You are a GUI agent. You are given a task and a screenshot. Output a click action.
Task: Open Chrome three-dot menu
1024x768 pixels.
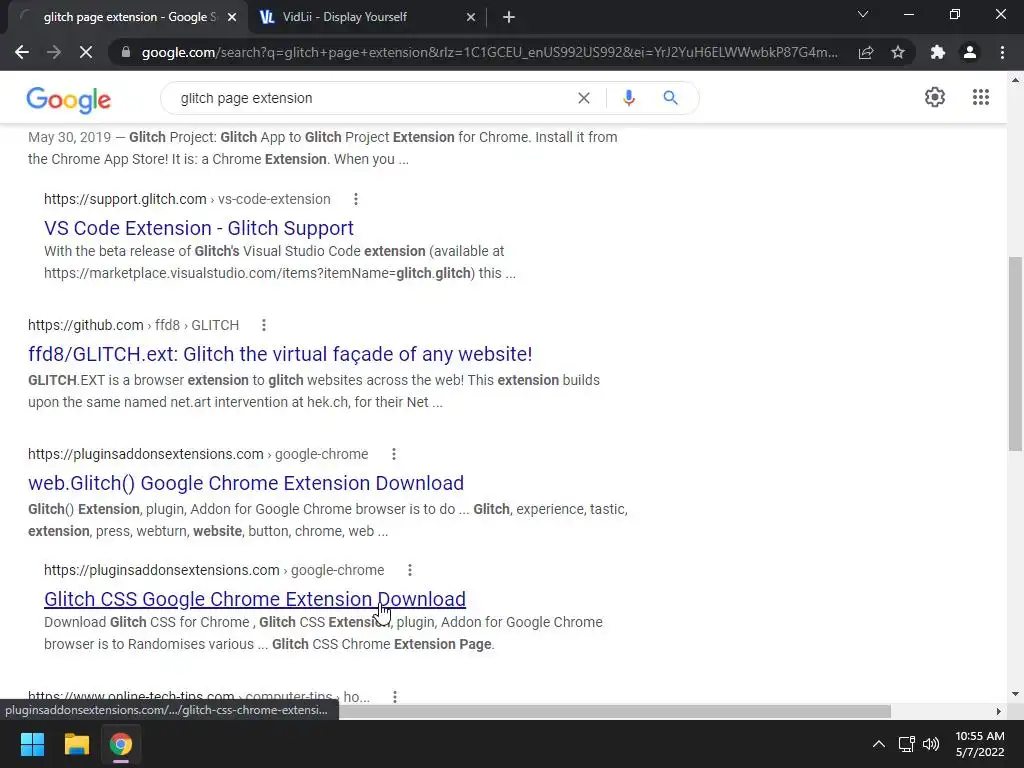(x=1002, y=52)
